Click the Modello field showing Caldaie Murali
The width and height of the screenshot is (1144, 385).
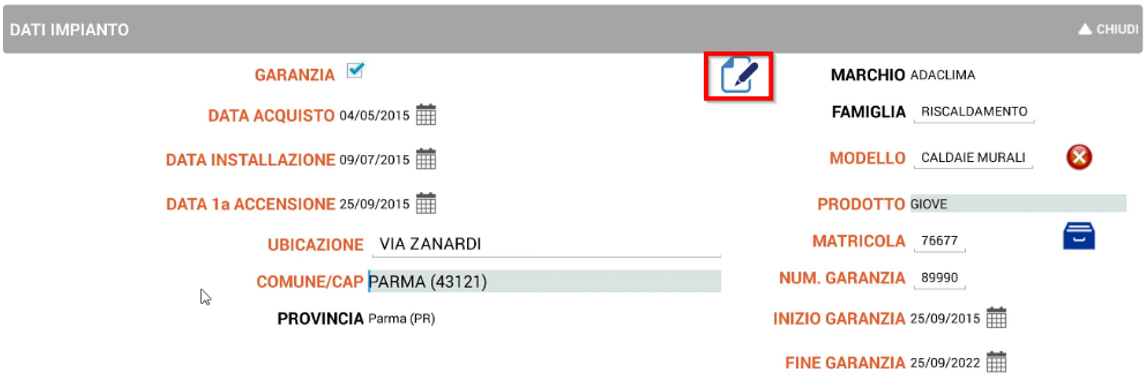[973, 158]
